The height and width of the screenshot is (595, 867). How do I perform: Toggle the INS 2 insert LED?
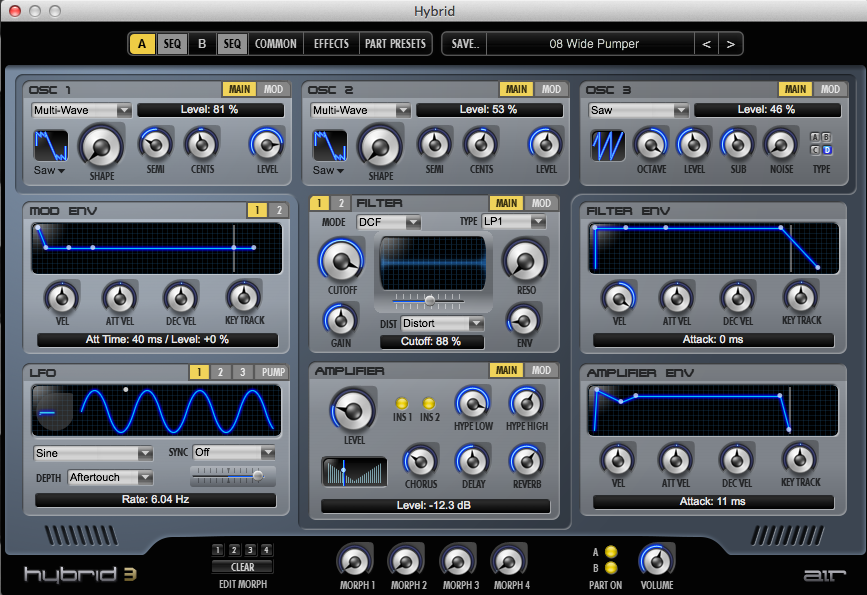(x=429, y=403)
